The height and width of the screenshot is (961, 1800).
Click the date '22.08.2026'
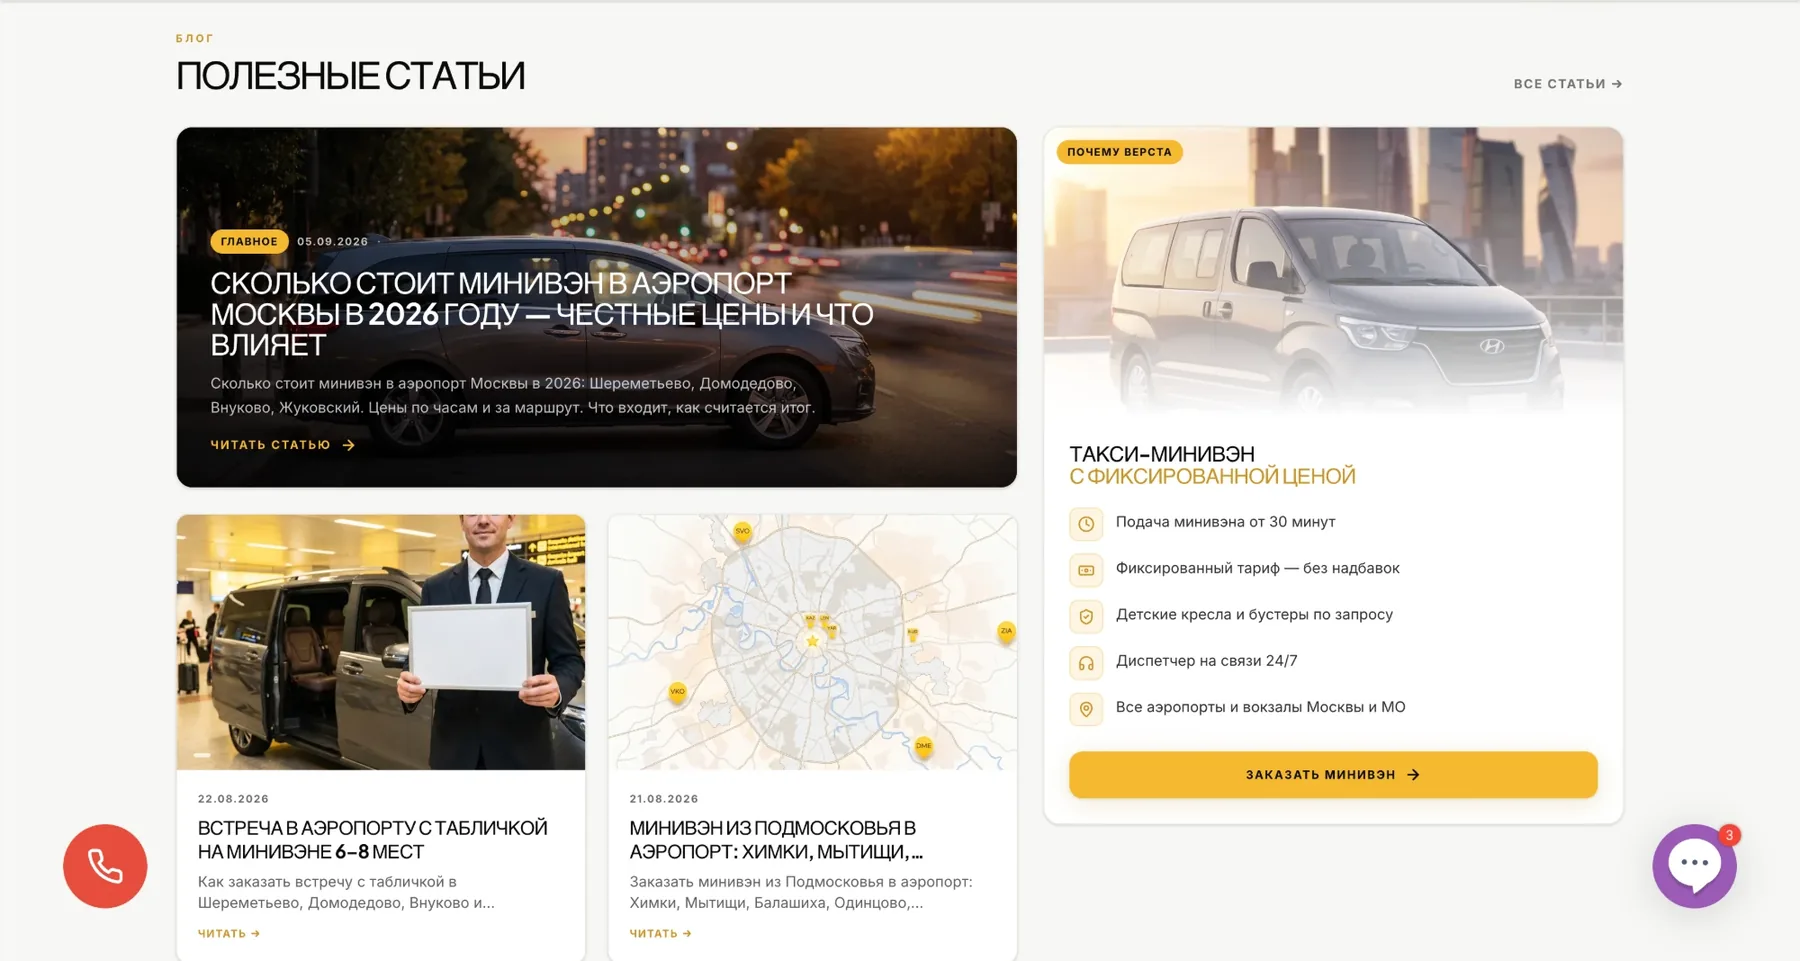pos(233,799)
